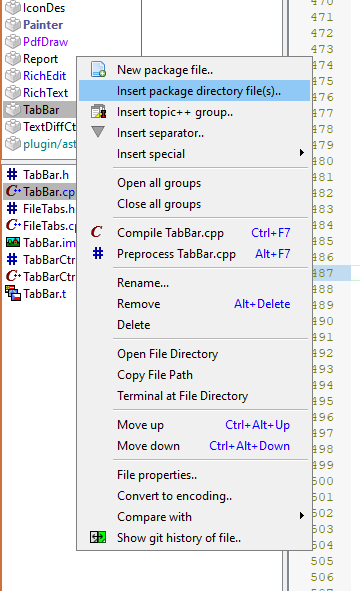Click the TabBarCtrl C++ source file icon
This screenshot has width=360, height=591.
point(13,276)
